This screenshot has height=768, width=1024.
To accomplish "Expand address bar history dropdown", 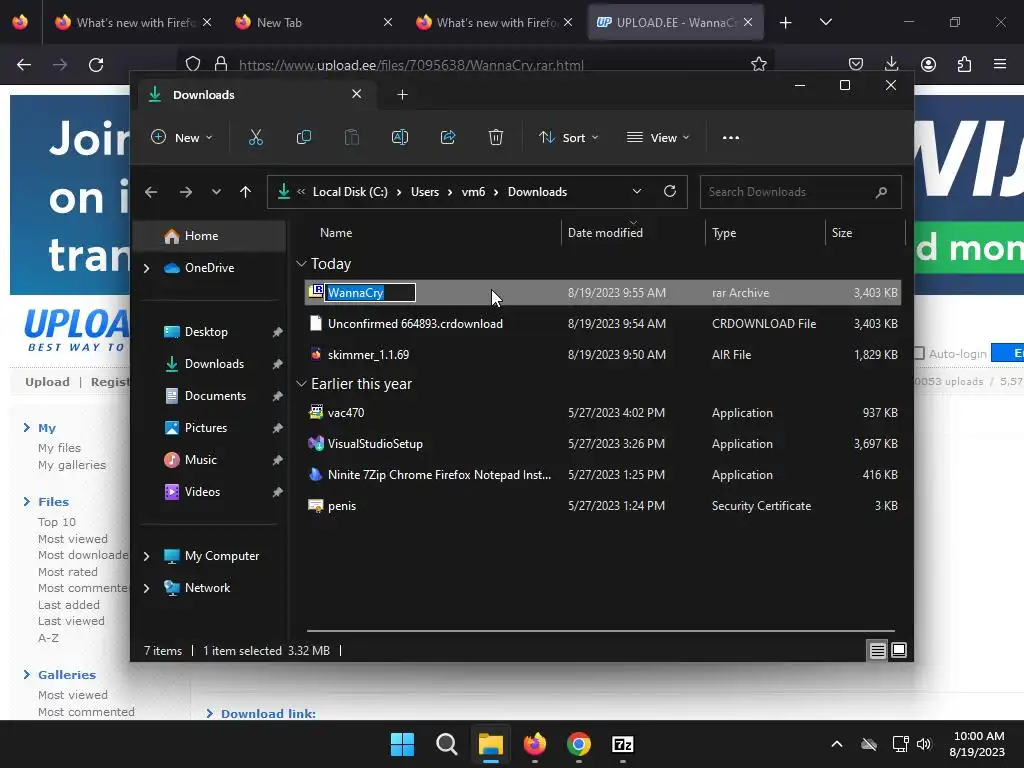I will 637,191.
